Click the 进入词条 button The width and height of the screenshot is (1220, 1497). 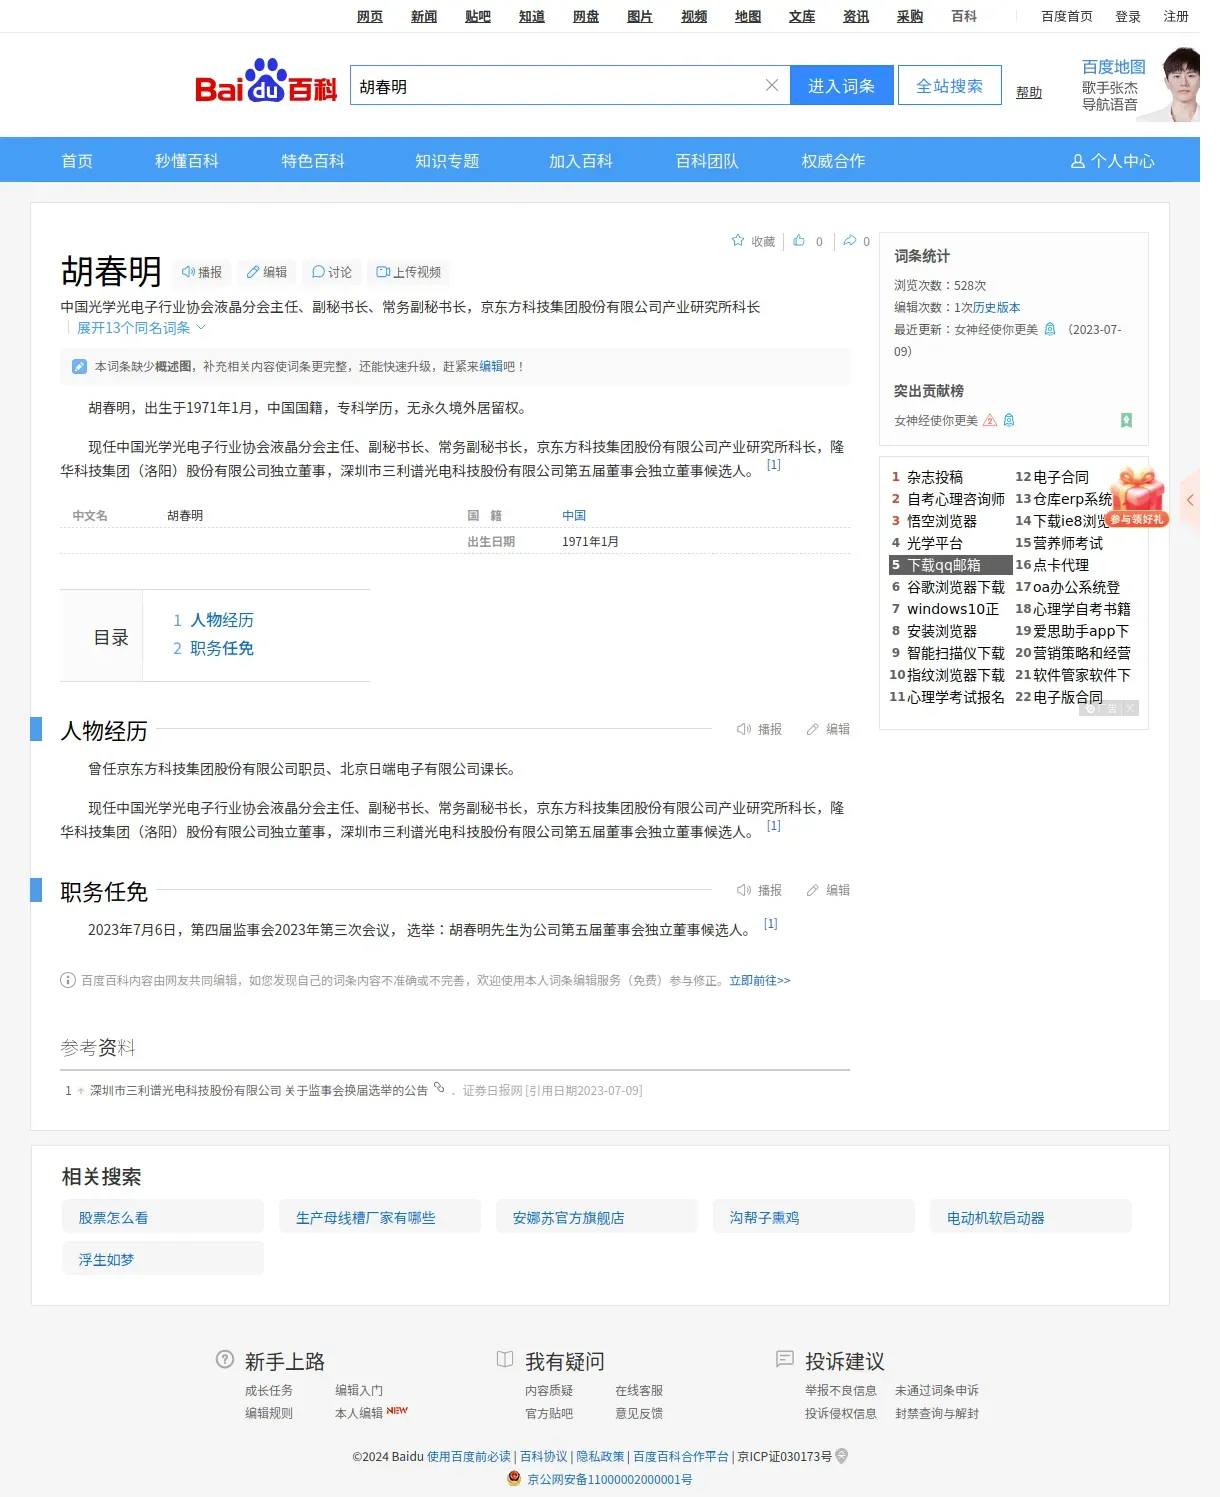[841, 86]
